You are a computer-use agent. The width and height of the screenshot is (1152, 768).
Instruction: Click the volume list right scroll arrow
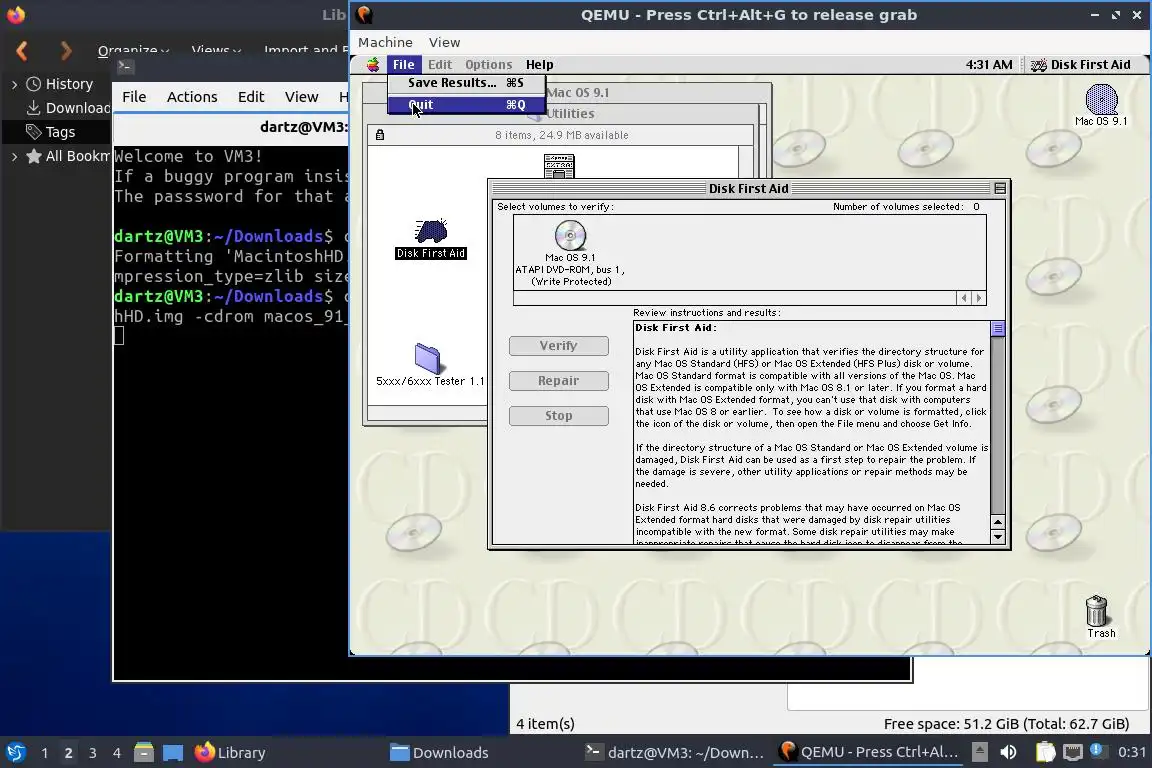[979, 298]
